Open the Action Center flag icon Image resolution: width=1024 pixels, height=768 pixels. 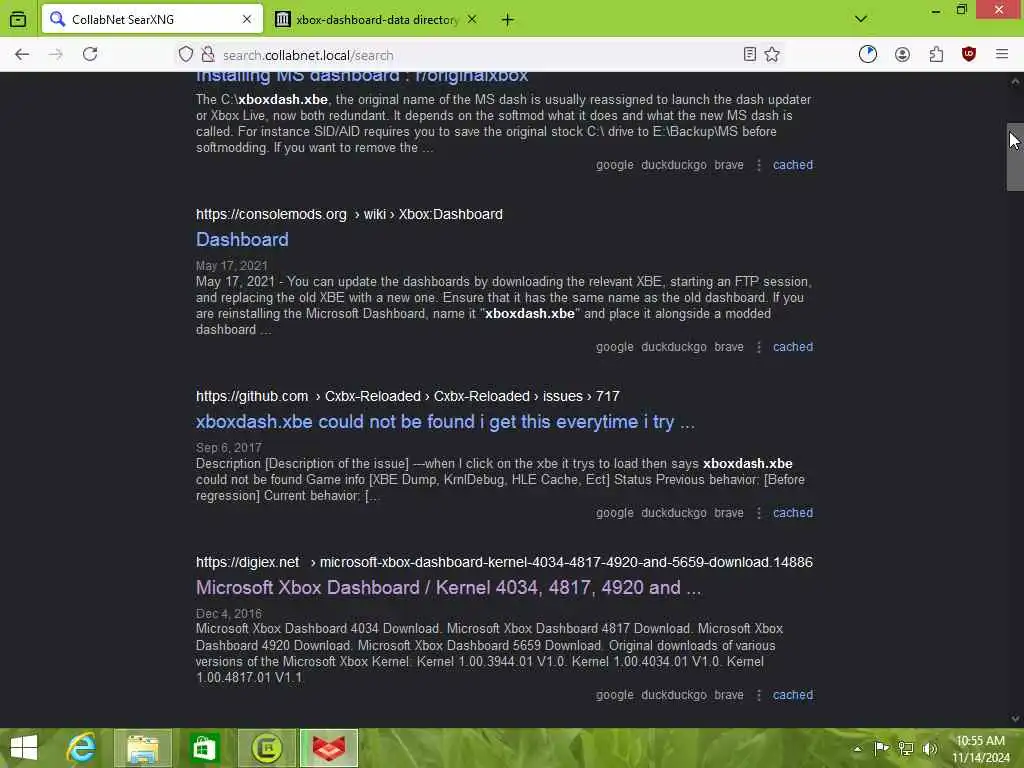tap(881, 748)
